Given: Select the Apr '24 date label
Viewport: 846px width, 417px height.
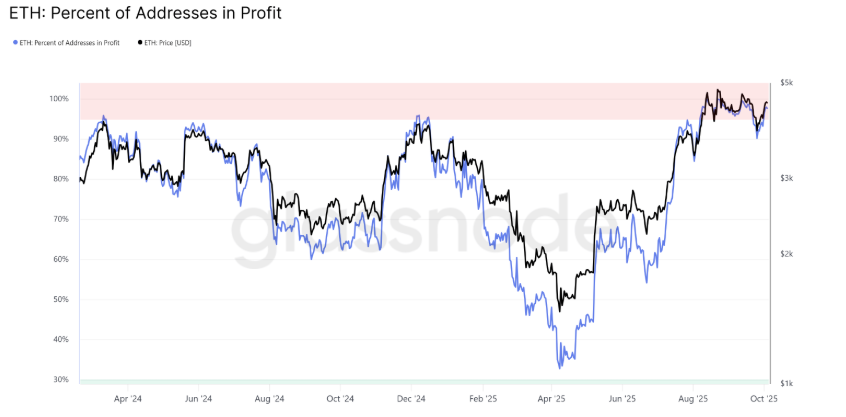Looking at the screenshot, I should pyautogui.click(x=127, y=398).
